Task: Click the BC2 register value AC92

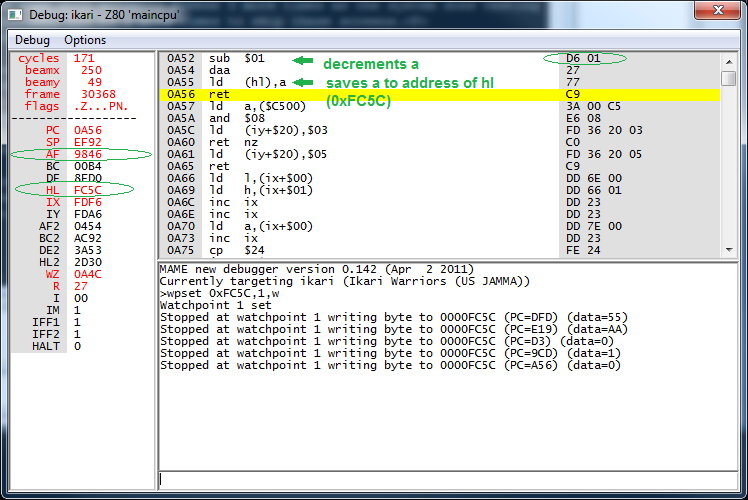Action: click(88, 238)
